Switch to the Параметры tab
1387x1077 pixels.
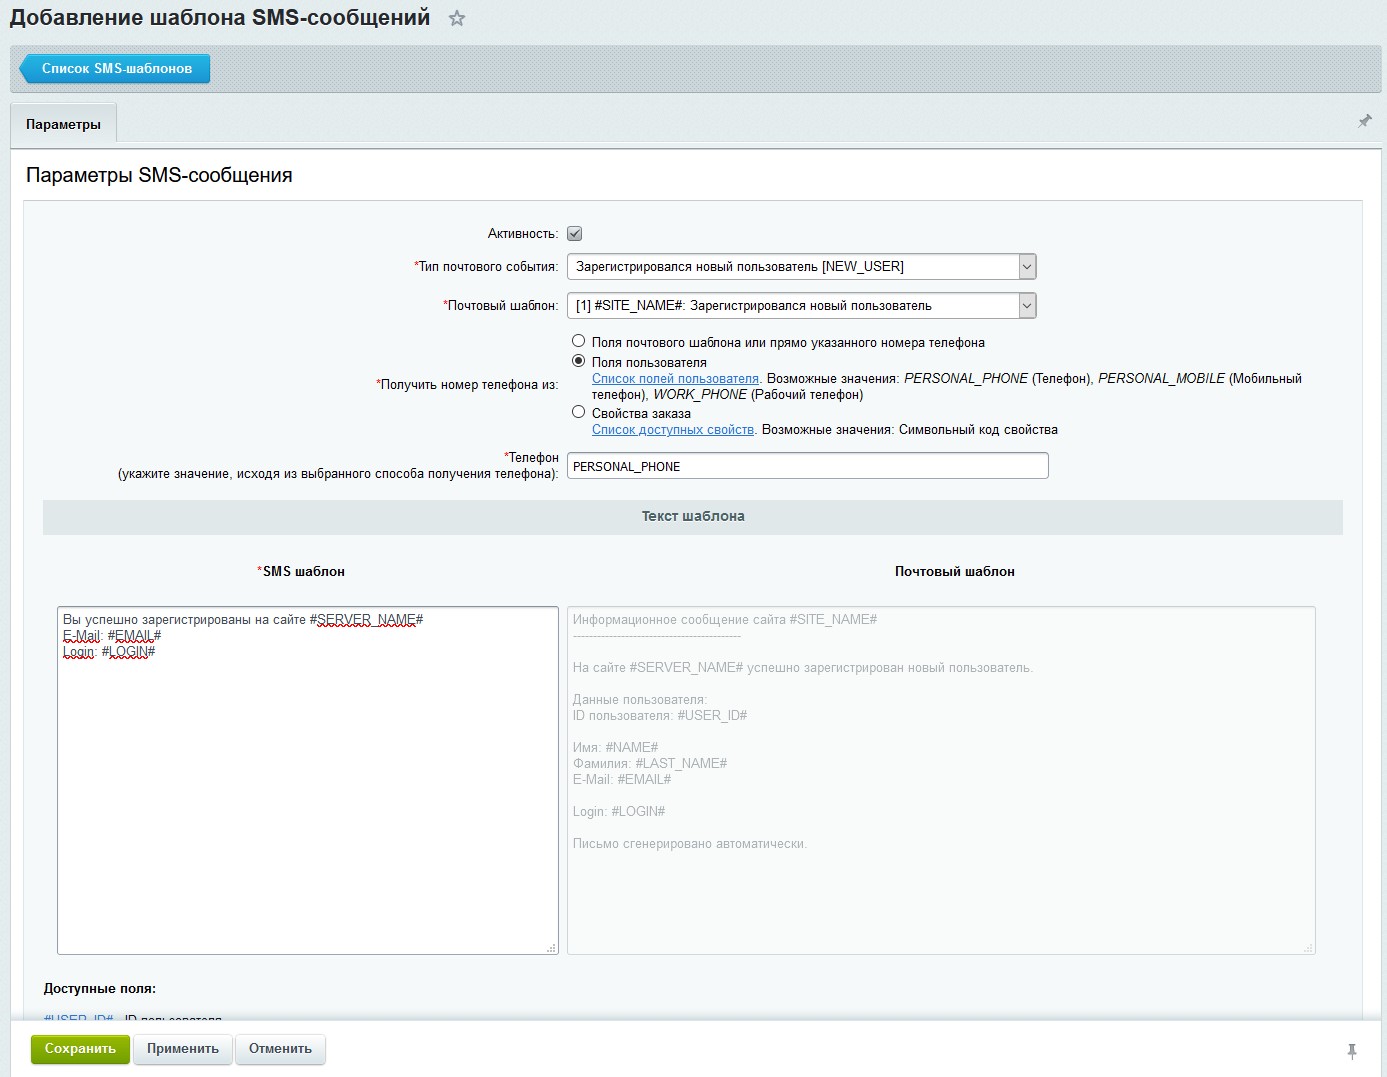[x=63, y=124]
